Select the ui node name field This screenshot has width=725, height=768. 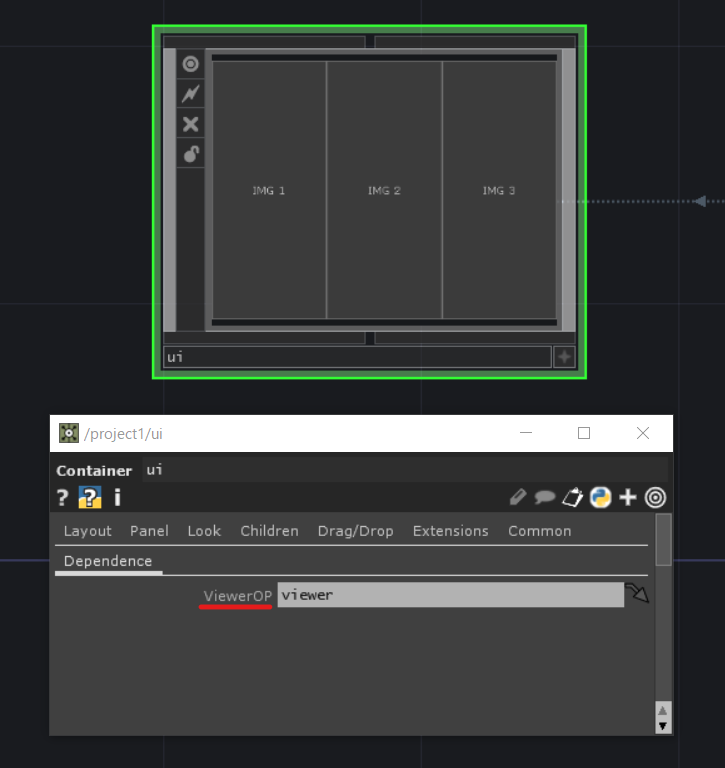tap(357, 357)
